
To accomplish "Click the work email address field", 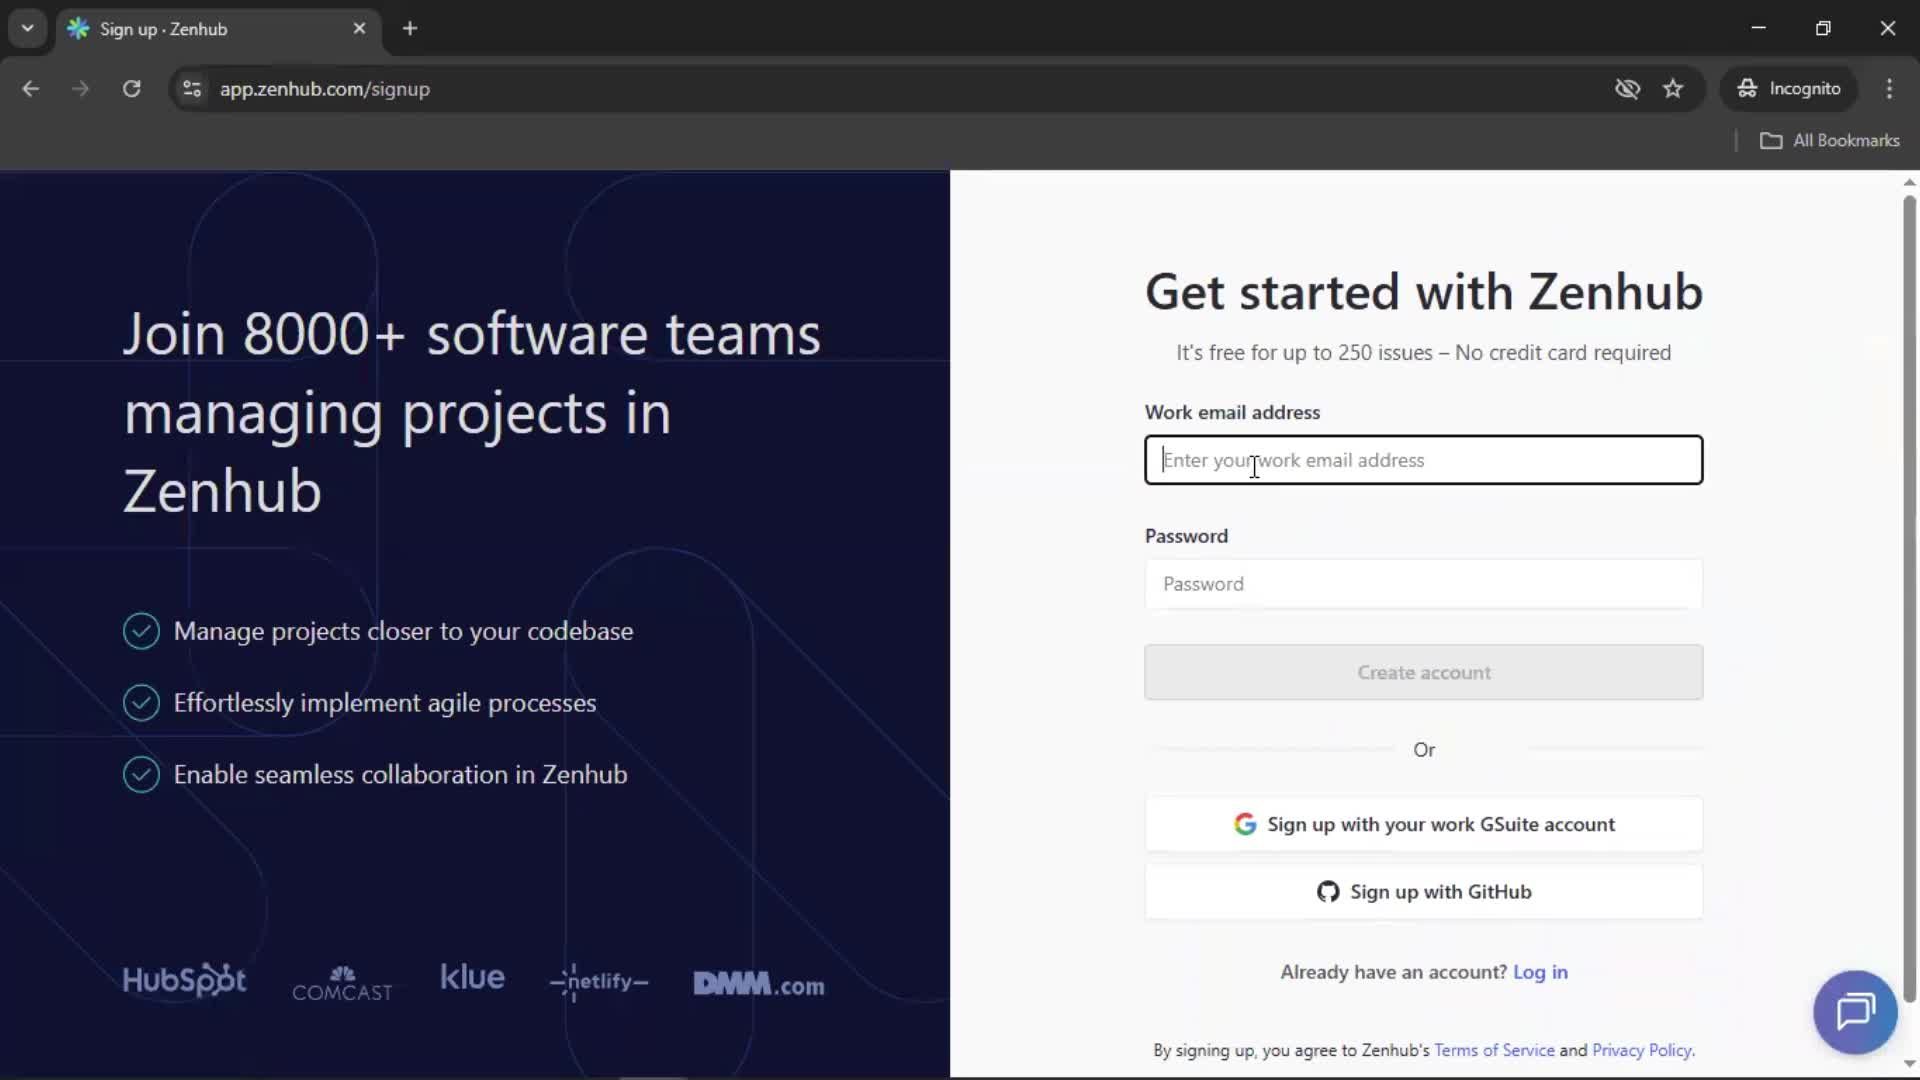I will [1423, 460].
